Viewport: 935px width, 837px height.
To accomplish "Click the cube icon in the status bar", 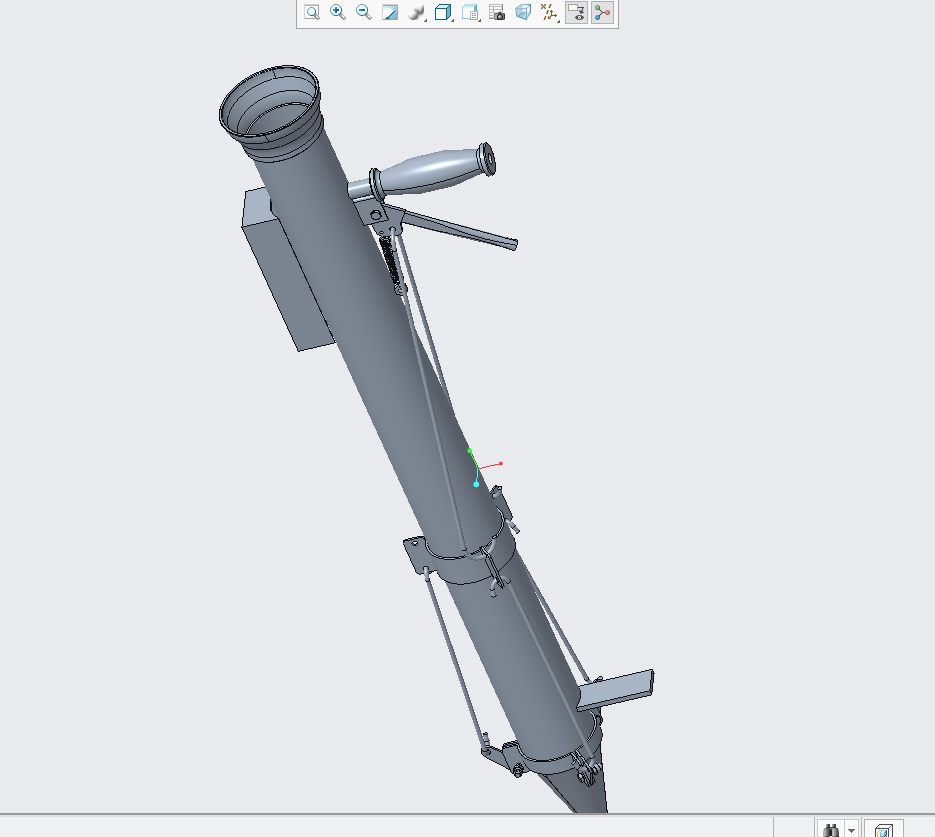I will (883, 830).
